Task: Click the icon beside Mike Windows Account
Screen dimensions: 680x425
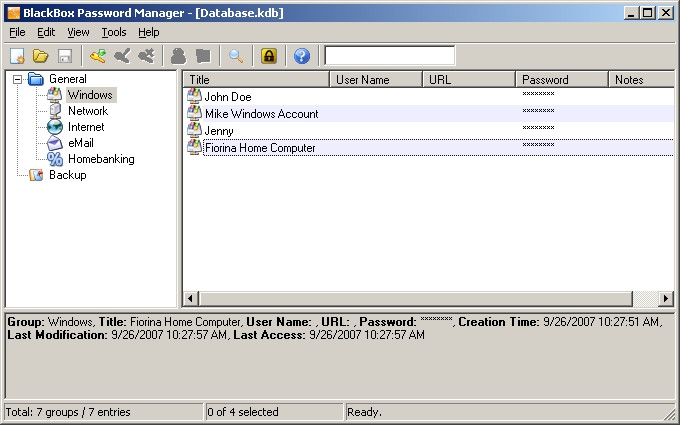Action: [x=194, y=113]
